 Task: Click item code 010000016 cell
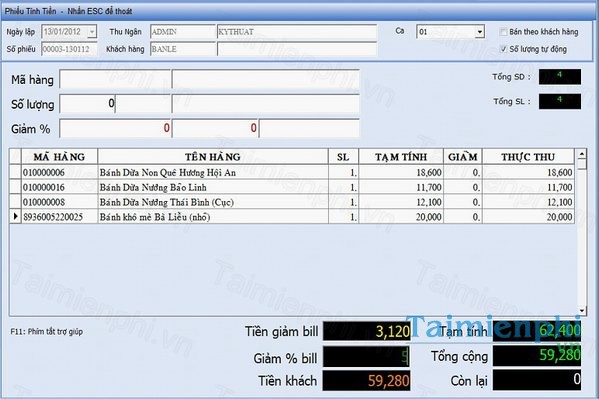coord(59,187)
